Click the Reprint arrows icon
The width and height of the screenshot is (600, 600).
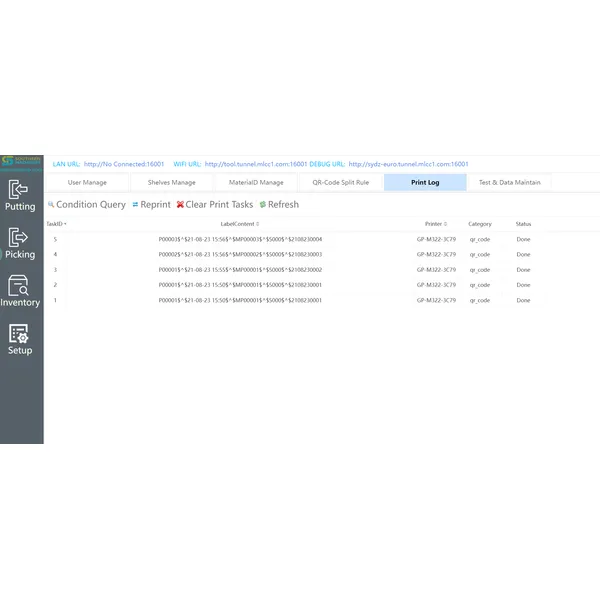pos(135,205)
